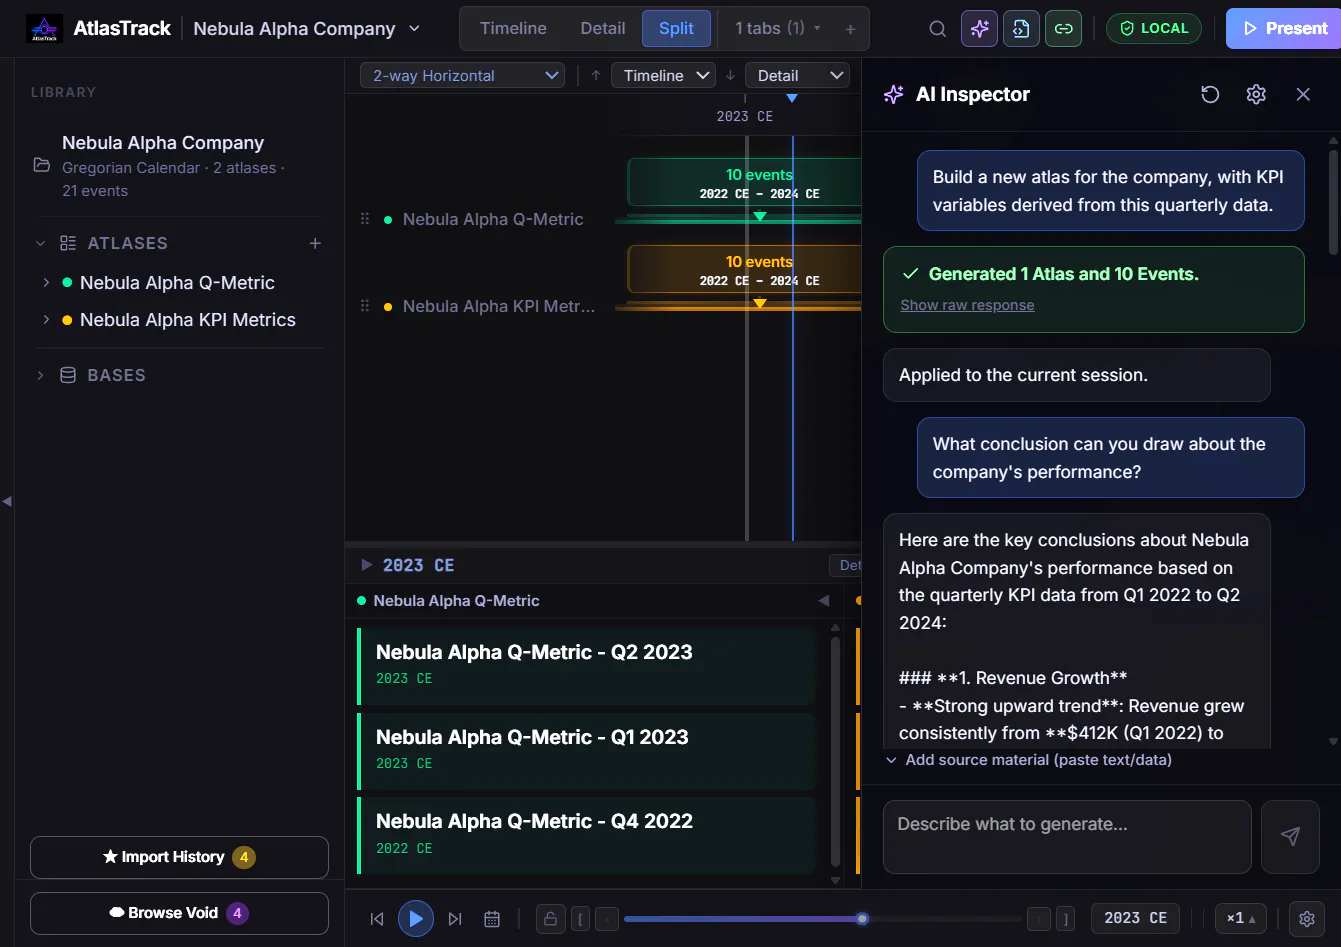Open the 1 tabs (1) menu
This screenshot has height=947, width=1341.
[x=777, y=29]
